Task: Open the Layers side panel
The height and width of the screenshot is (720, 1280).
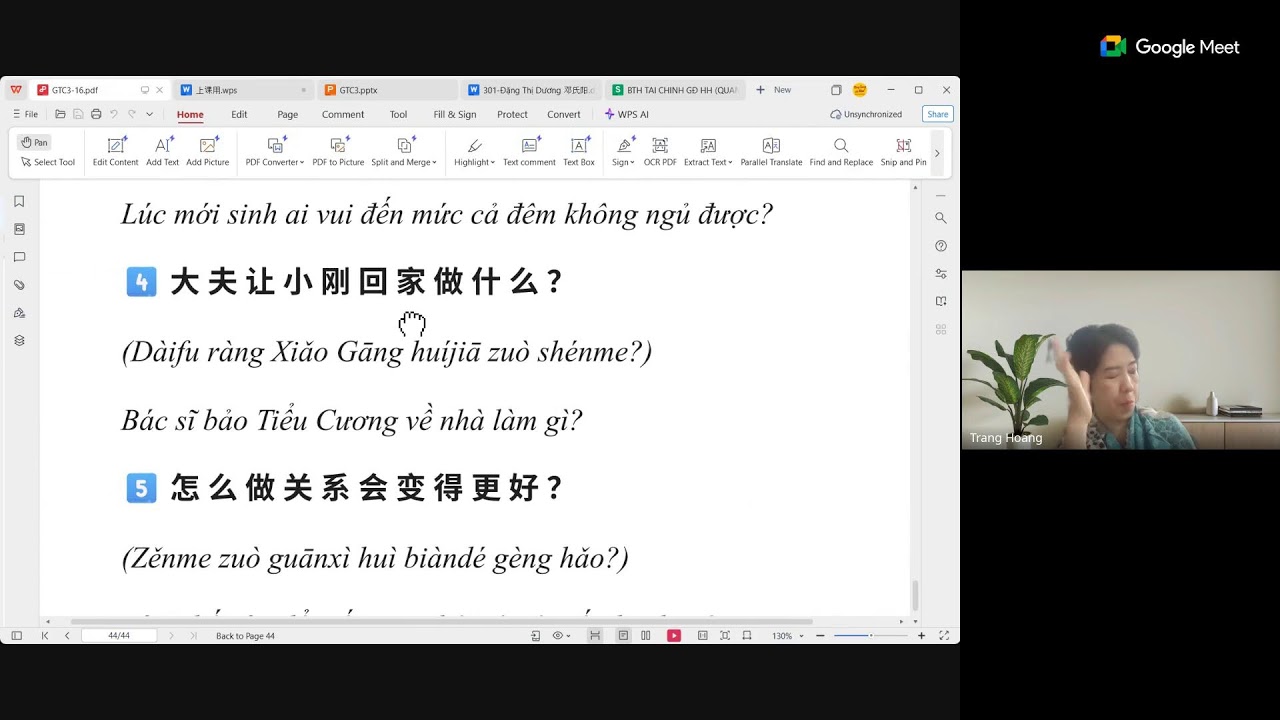Action: tap(19, 341)
